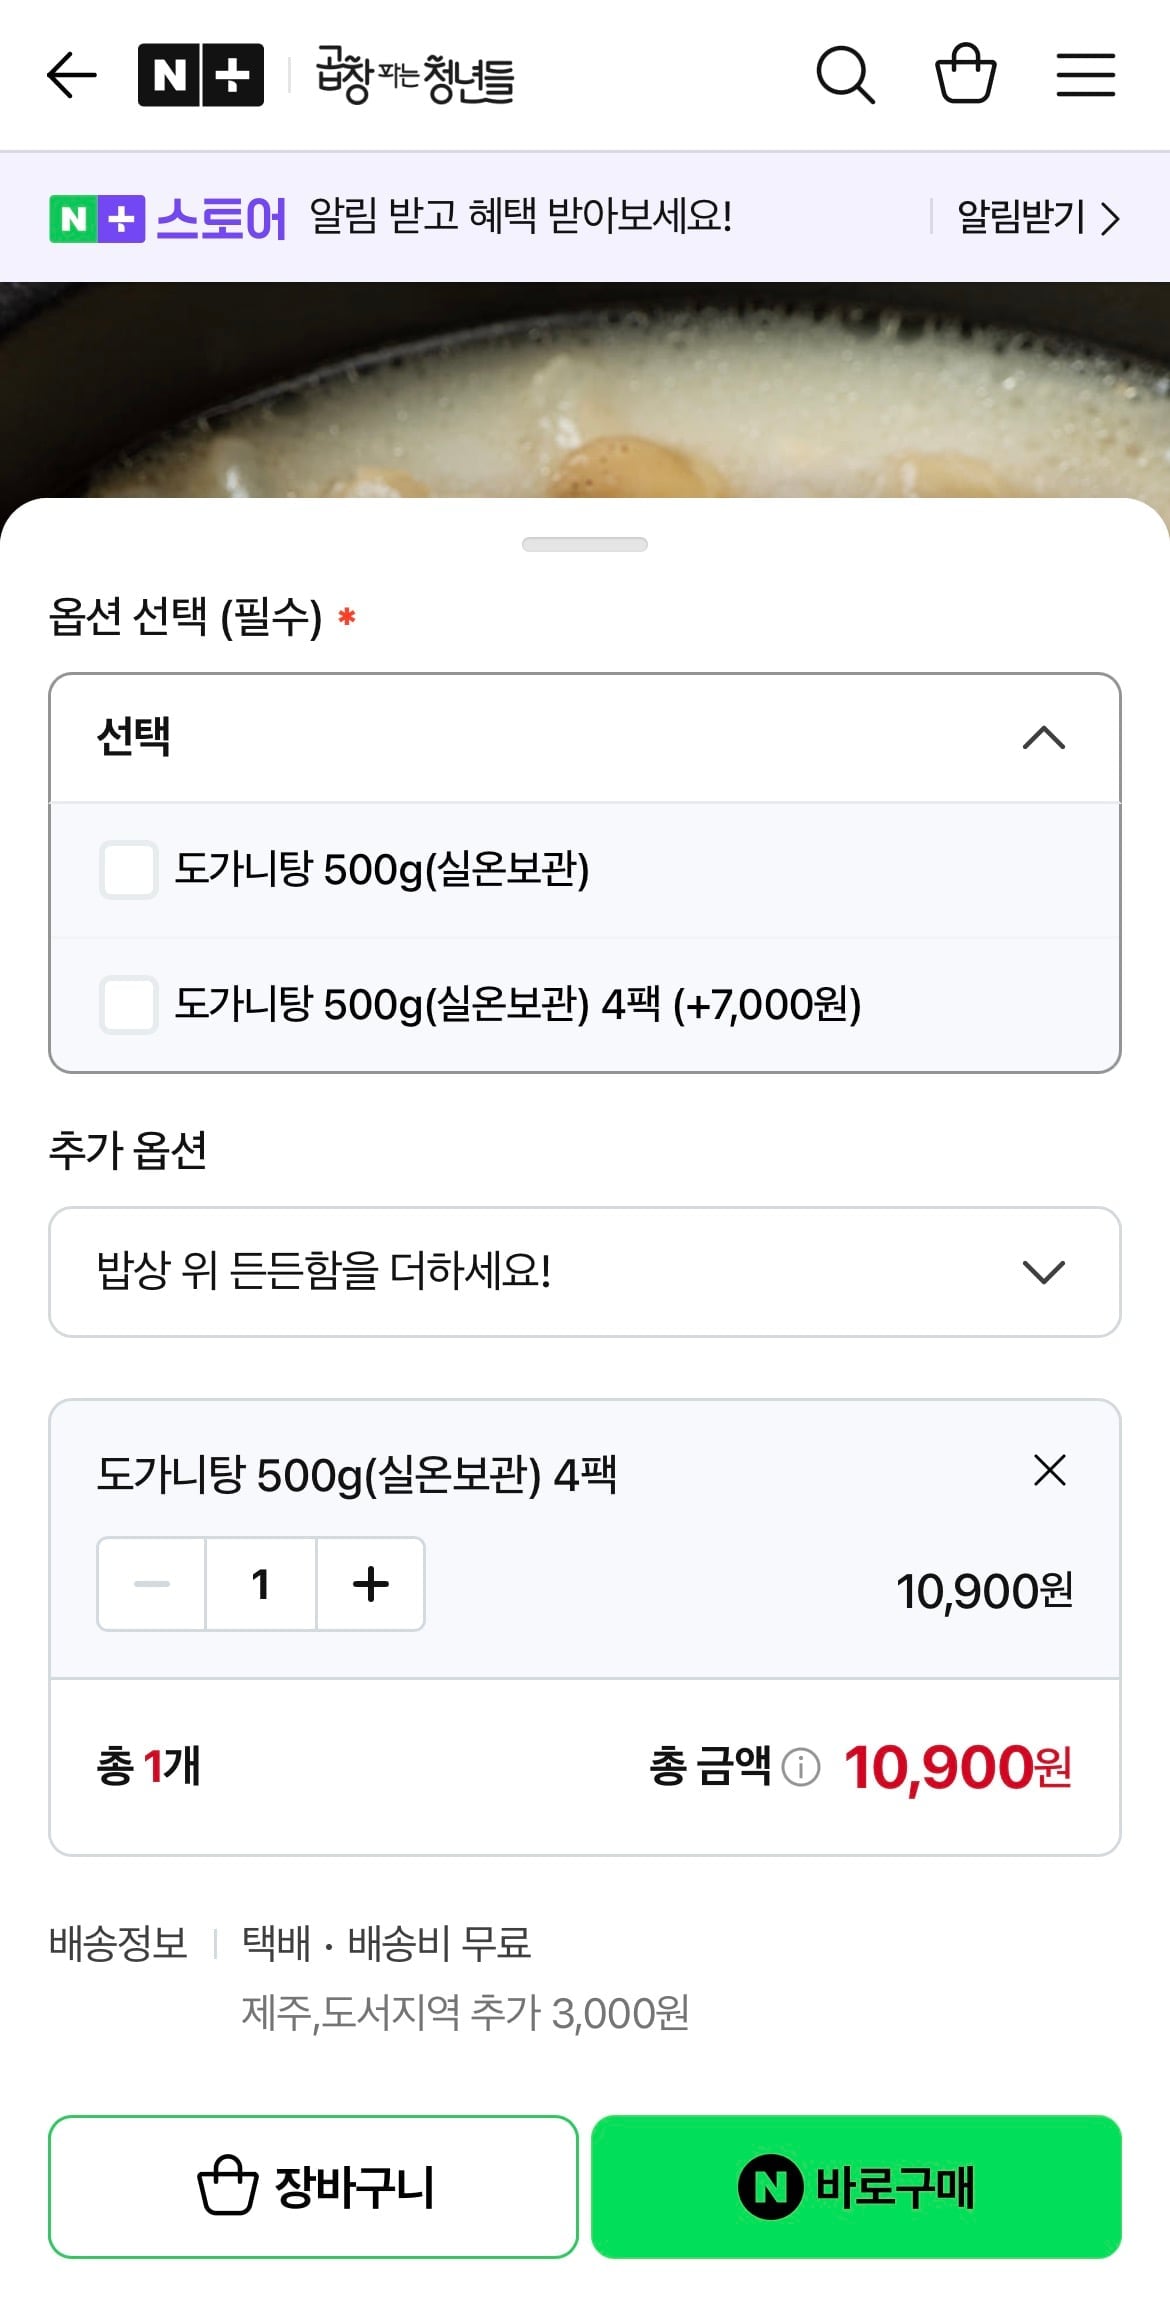
Task: Open the shopping basket icon in header
Action: pyautogui.click(x=965, y=74)
